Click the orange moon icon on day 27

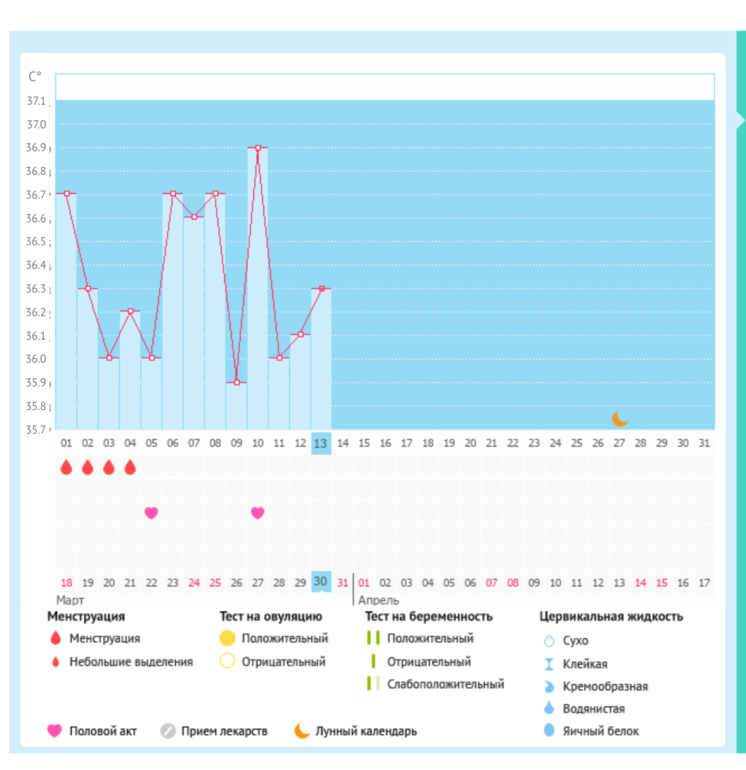click(620, 418)
